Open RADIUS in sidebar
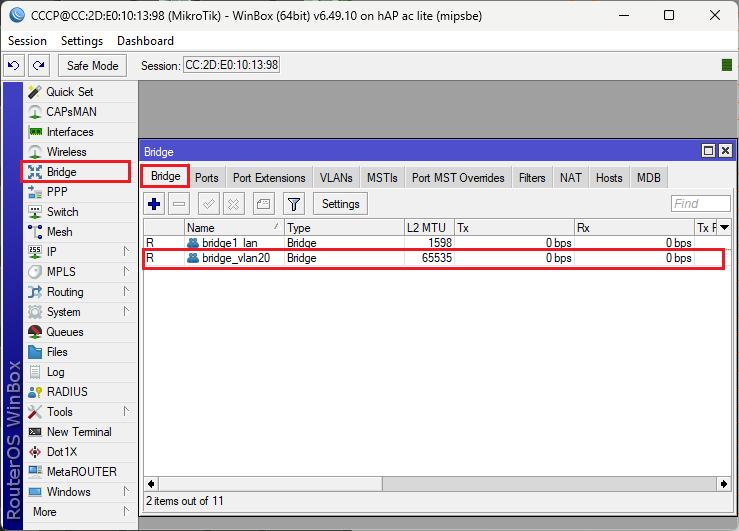Image resolution: width=739 pixels, height=531 pixels. coord(80,392)
